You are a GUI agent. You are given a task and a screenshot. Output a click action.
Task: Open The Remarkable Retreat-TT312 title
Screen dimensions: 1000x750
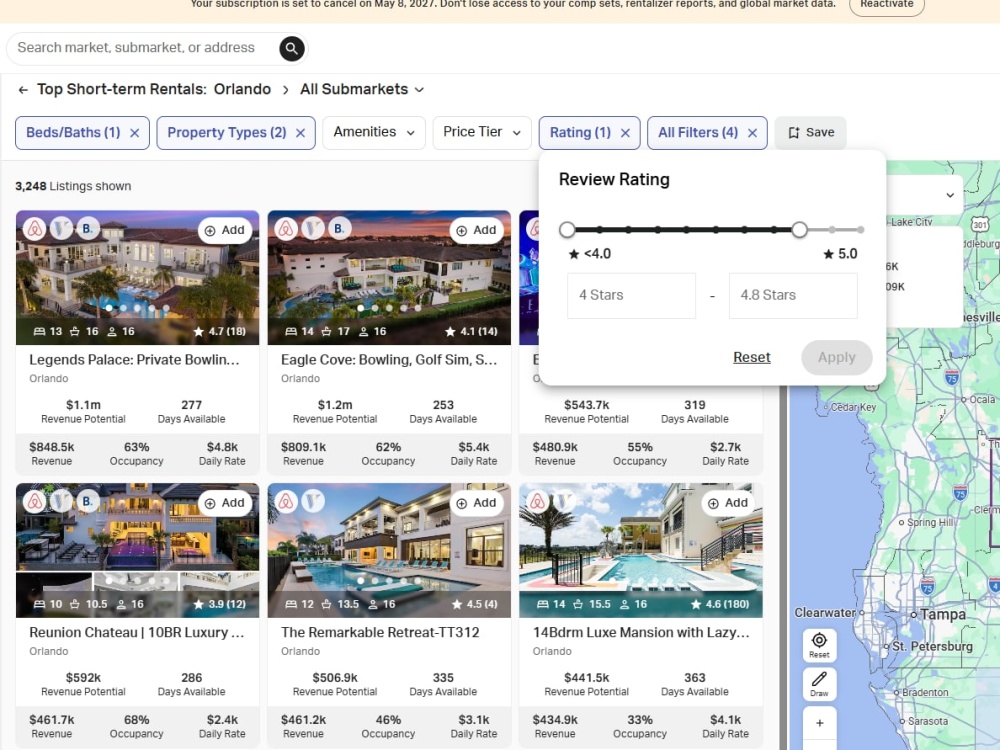[x=380, y=633]
